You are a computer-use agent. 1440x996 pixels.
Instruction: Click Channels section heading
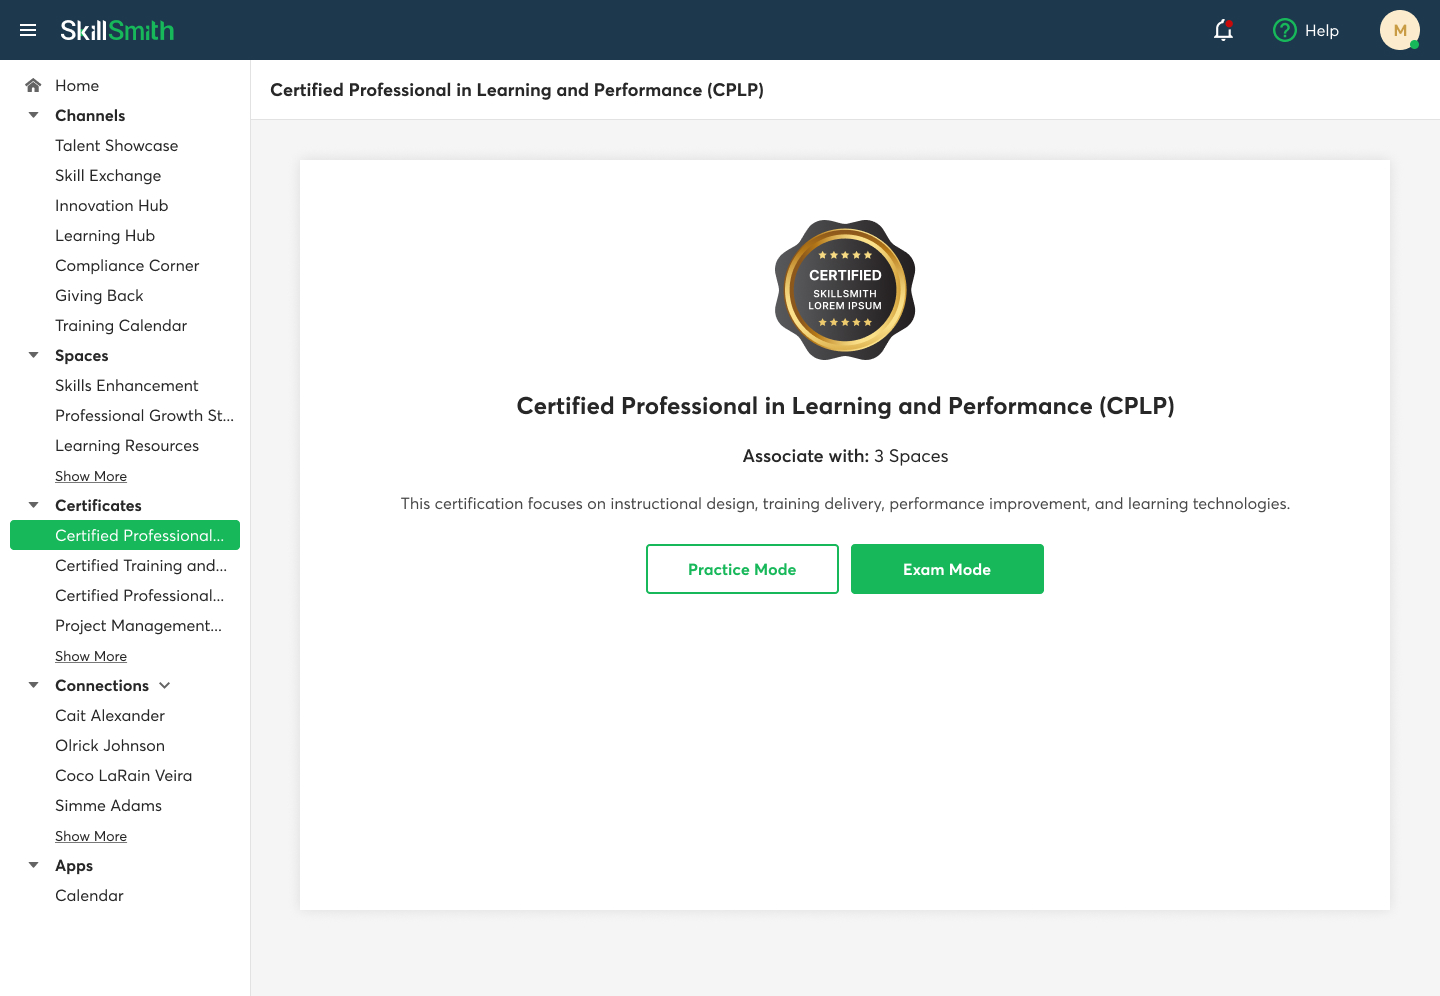pyautogui.click(x=90, y=115)
